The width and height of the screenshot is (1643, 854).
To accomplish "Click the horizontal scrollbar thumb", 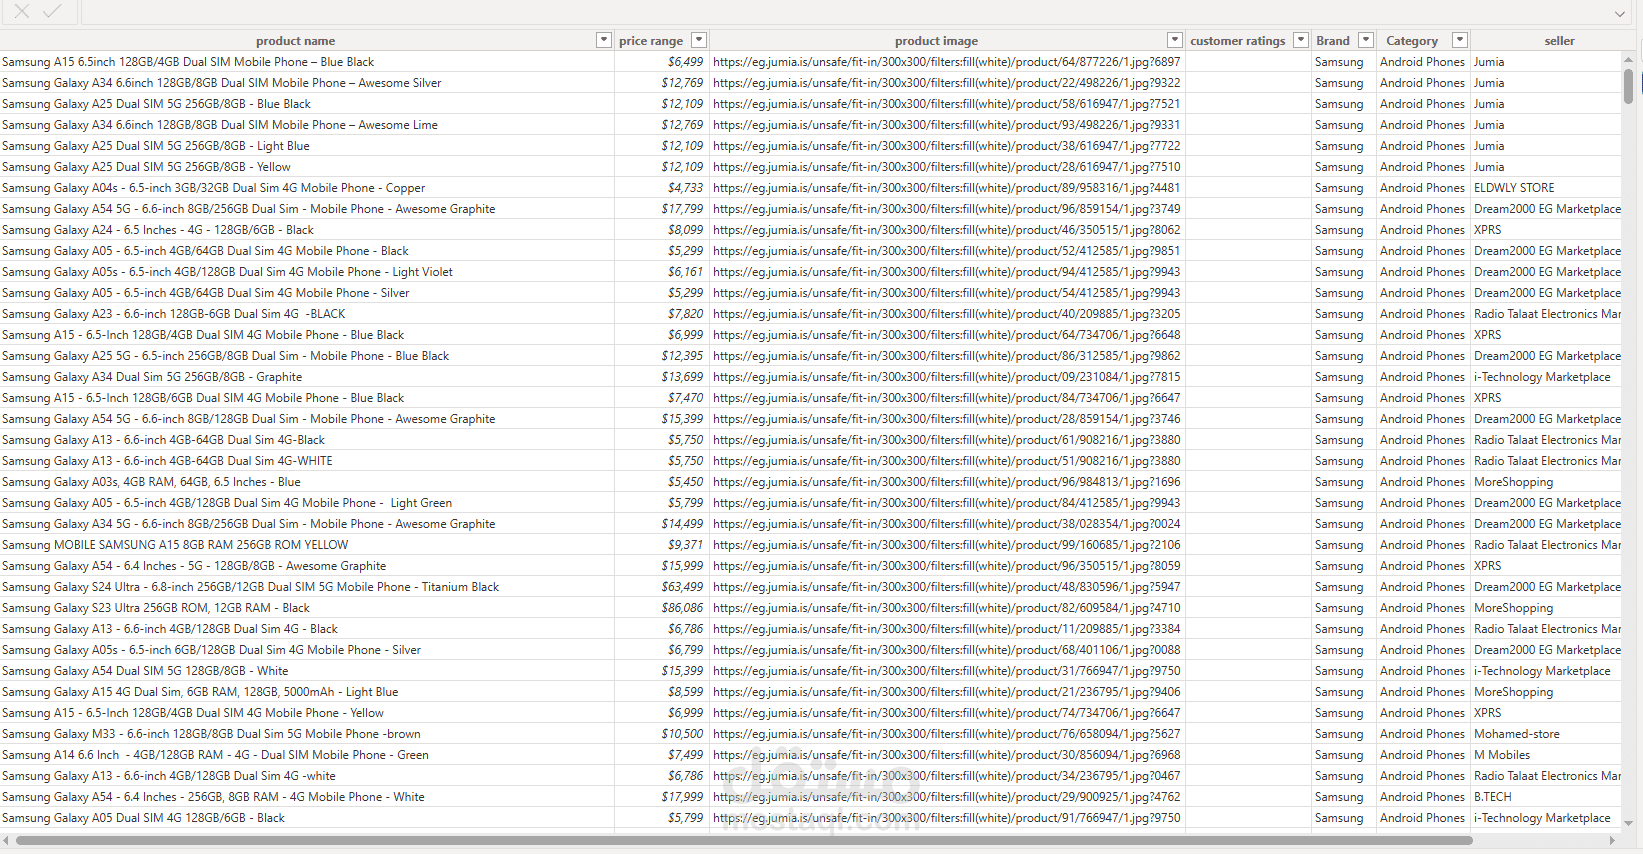I will (744, 841).
